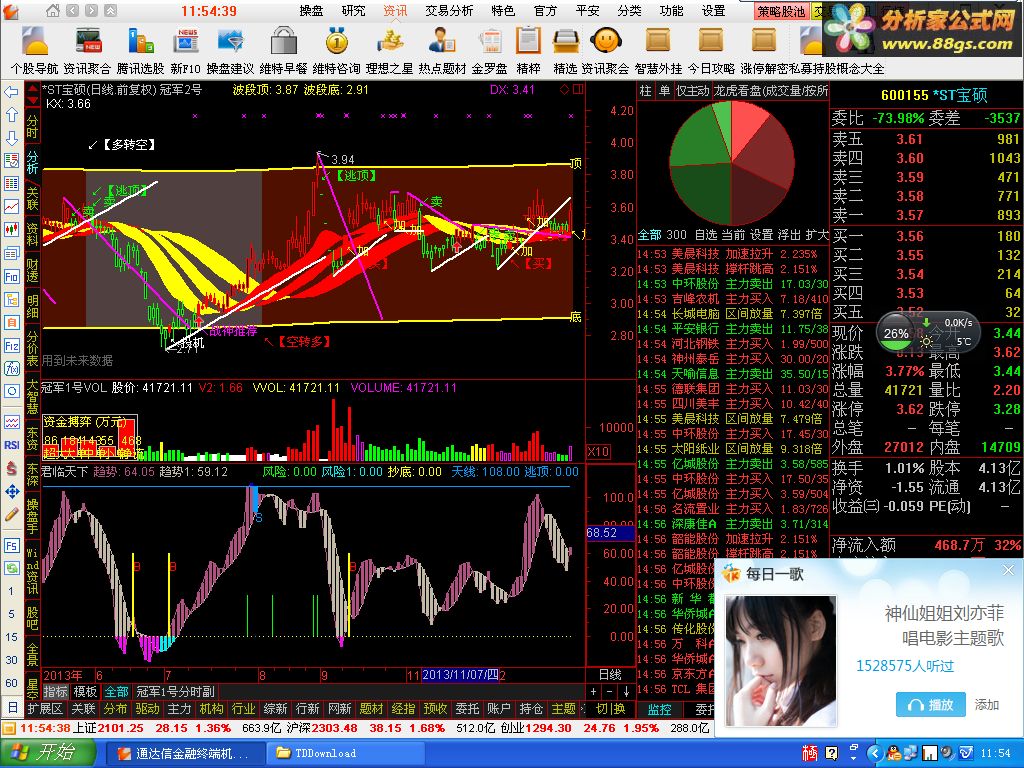
Task: Toggle 柱 view in tick panel header
Action: pyautogui.click(x=645, y=91)
